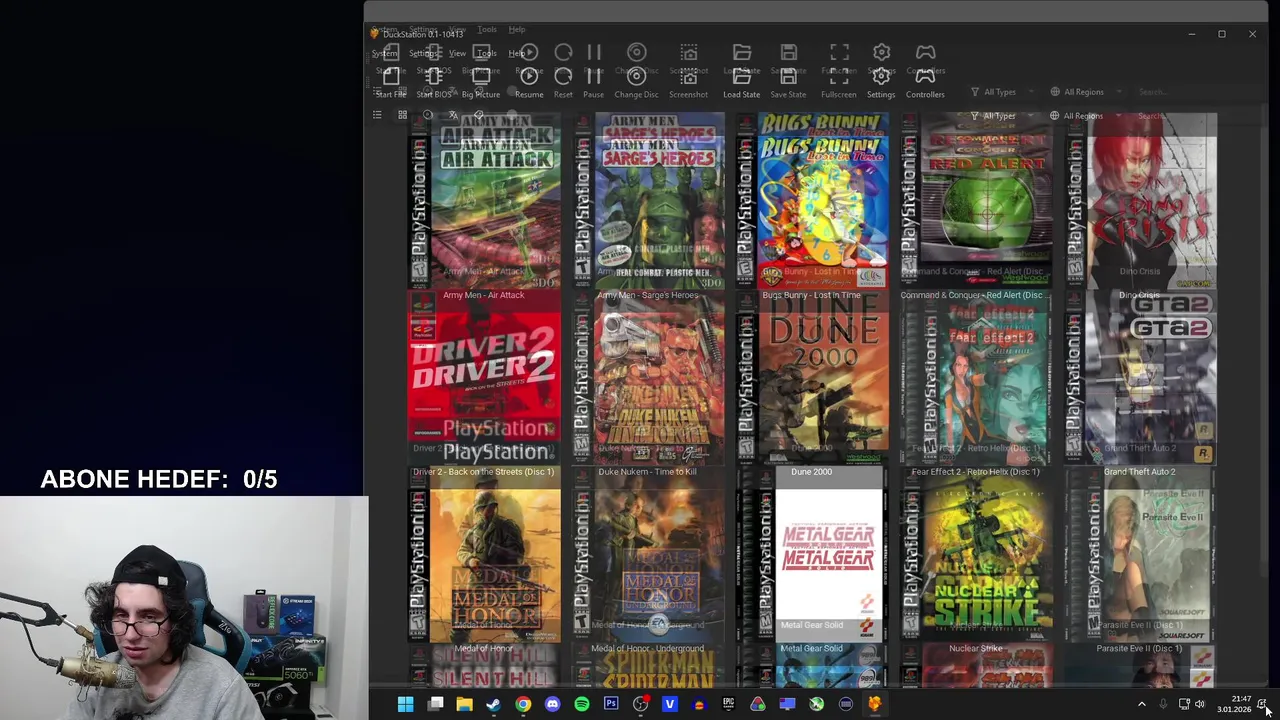This screenshot has width=1280, height=720.
Task: Click the Pause toolbar icon
Action: [594, 76]
